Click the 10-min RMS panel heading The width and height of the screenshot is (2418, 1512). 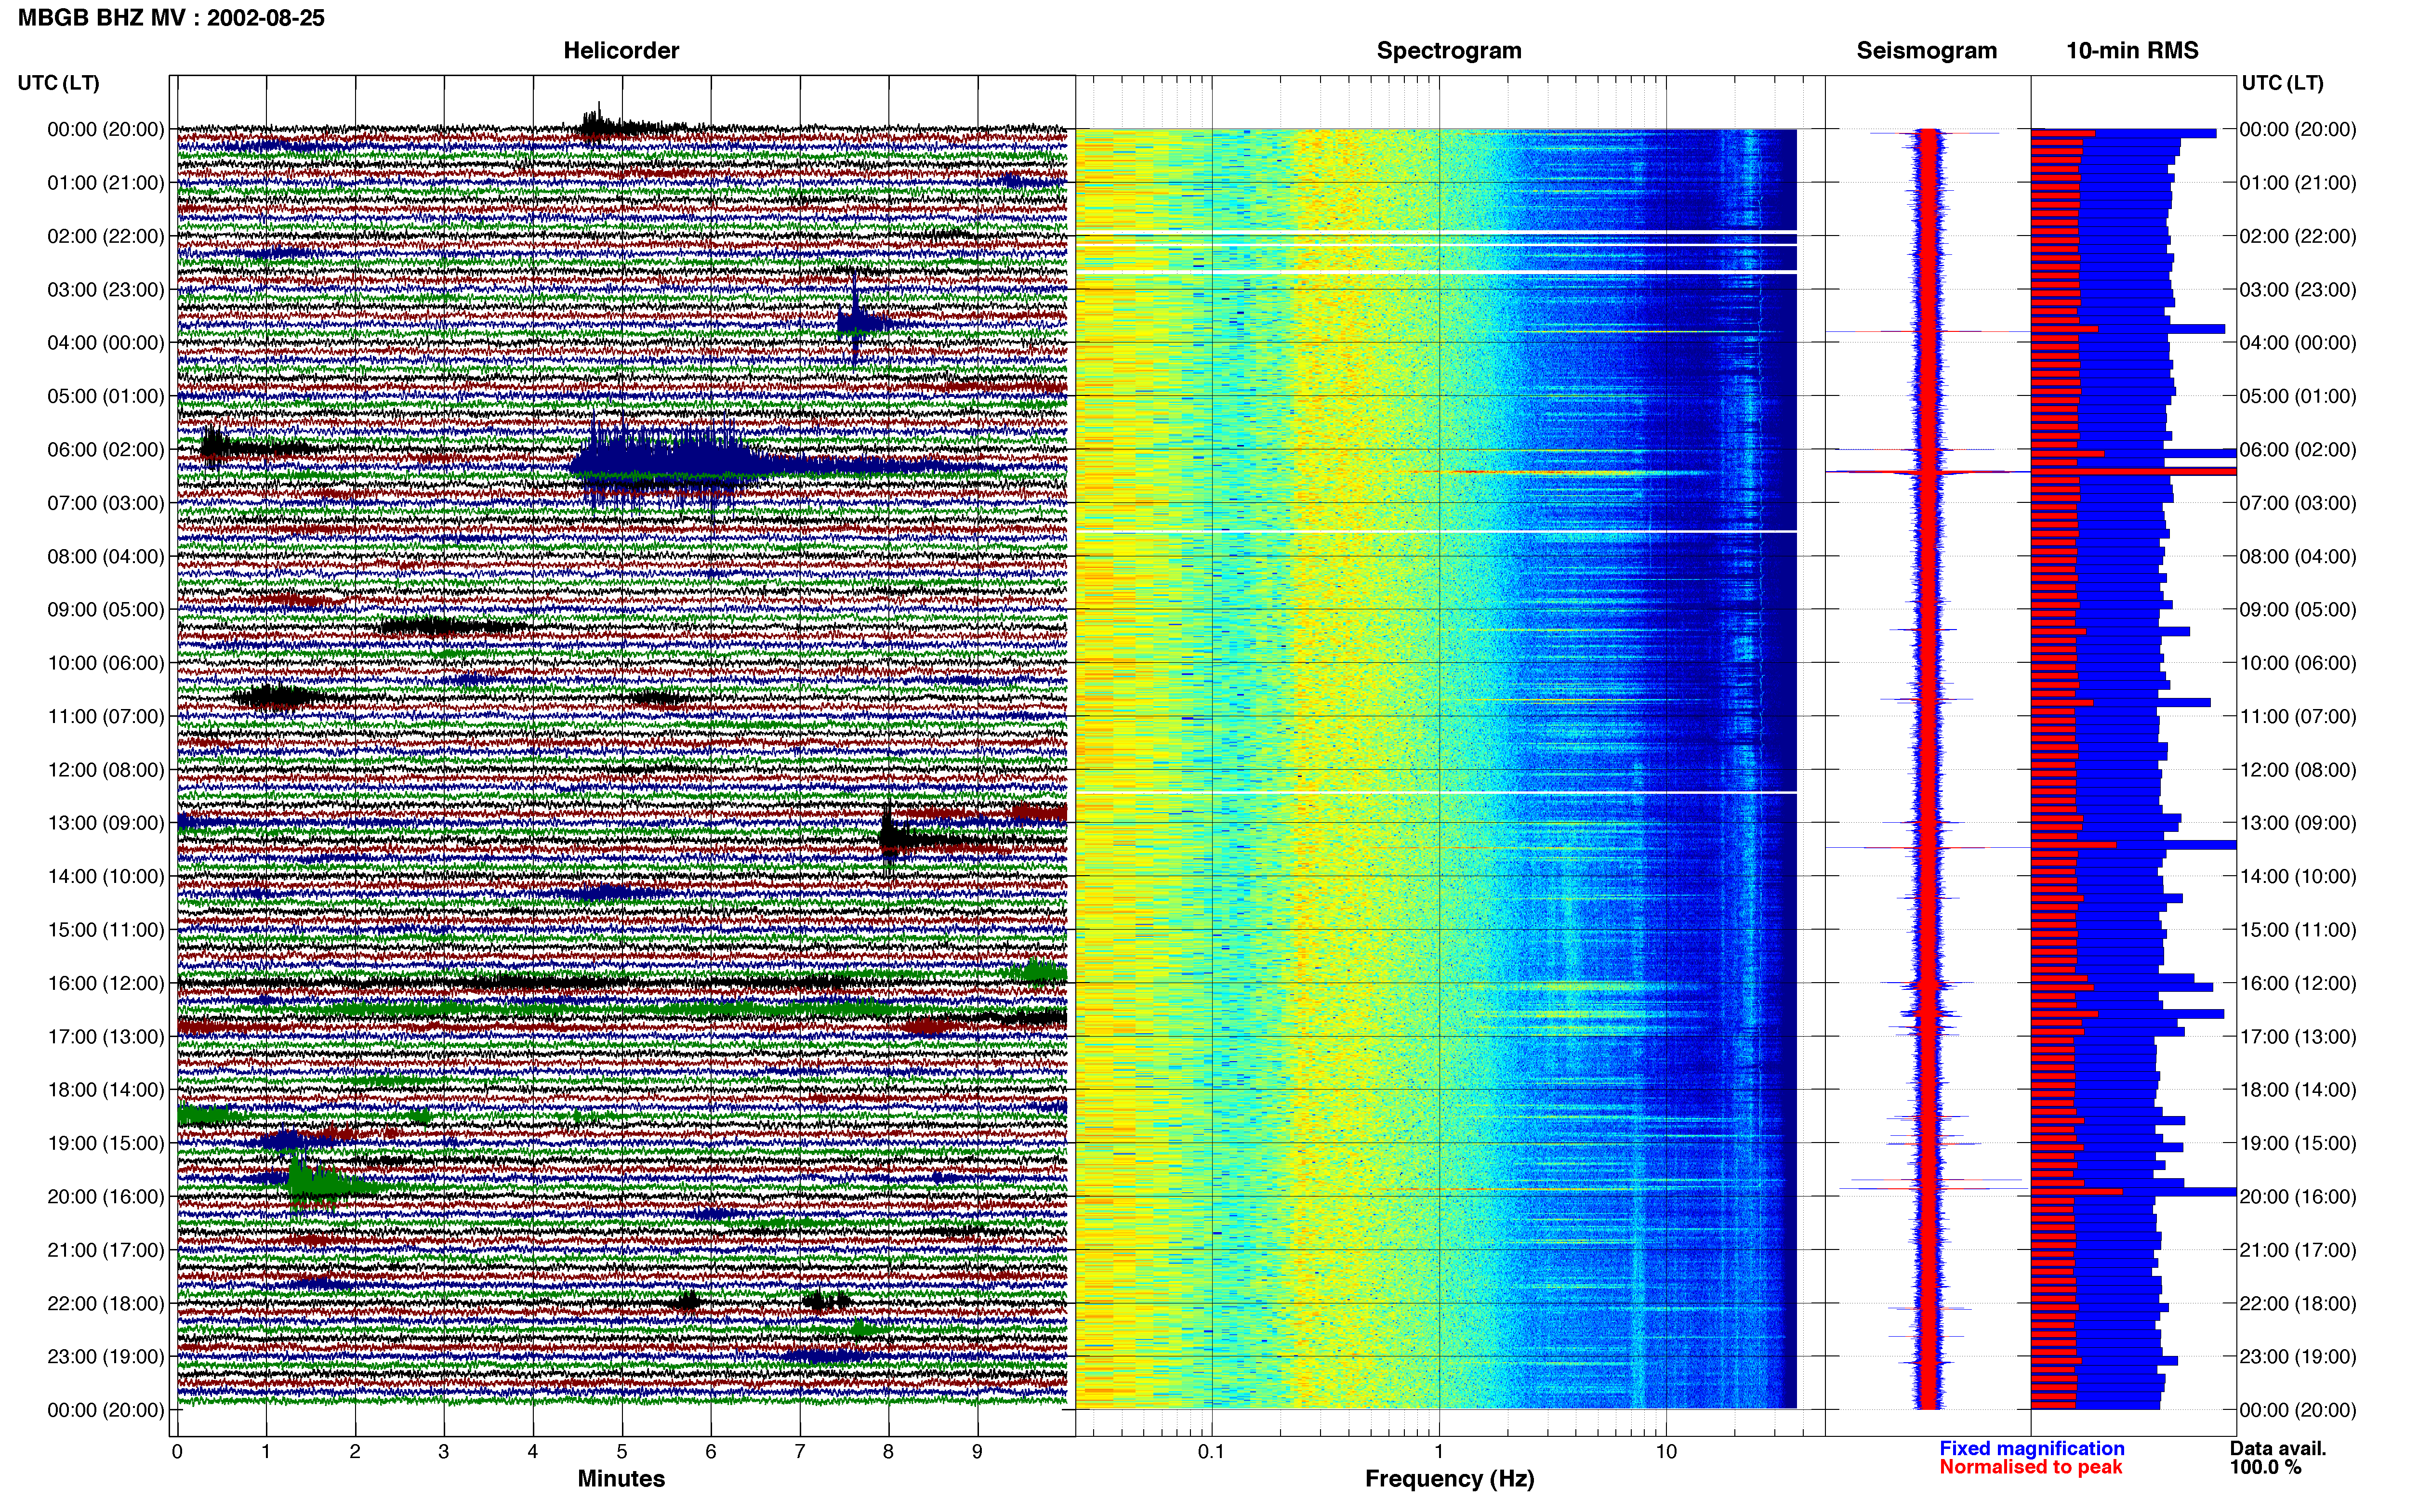coord(2132,51)
